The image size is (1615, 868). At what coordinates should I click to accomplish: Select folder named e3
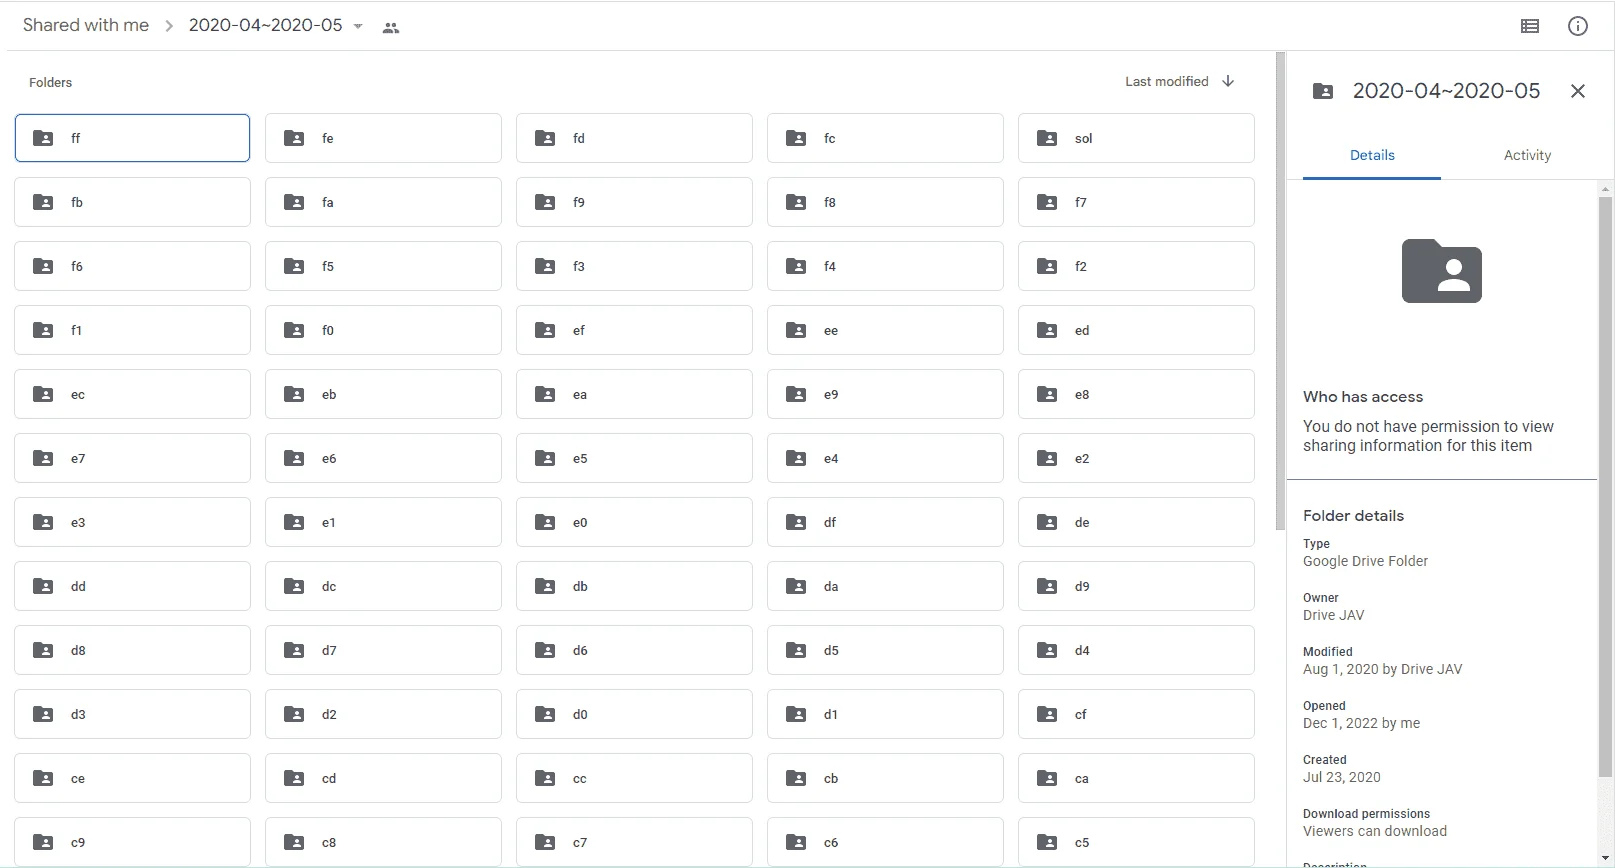[x=132, y=522]
